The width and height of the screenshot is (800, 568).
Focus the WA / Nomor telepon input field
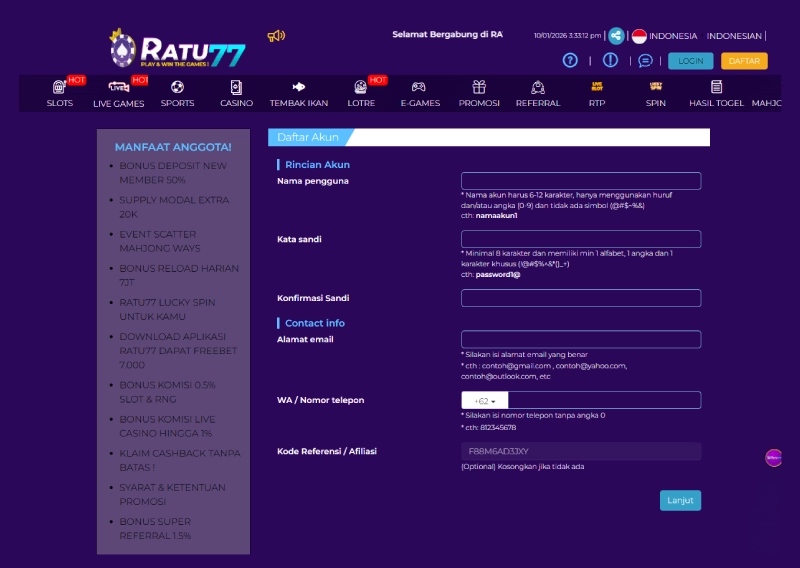coord(604,400)
